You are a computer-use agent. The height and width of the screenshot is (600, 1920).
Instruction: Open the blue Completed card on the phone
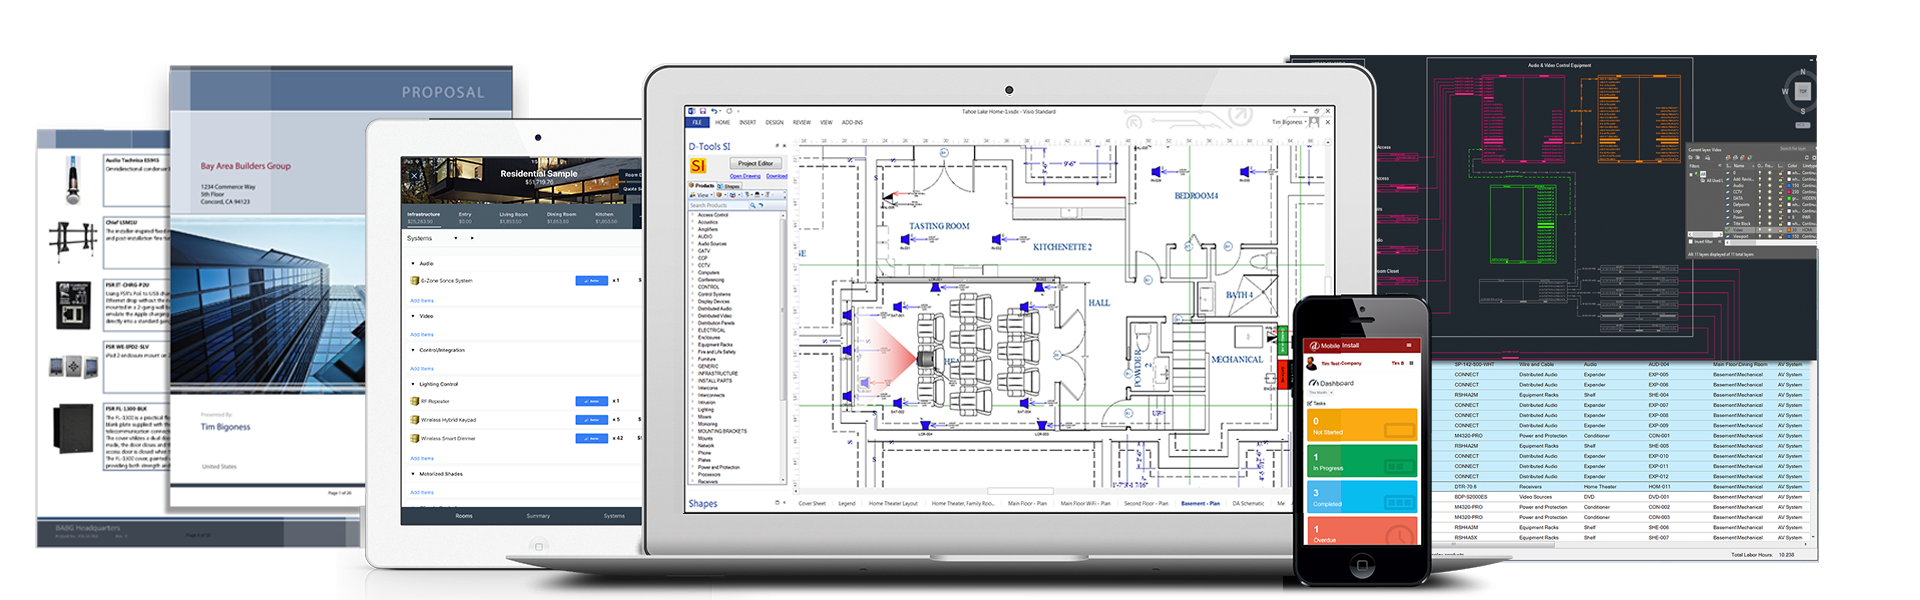(x=1362, y=497)
